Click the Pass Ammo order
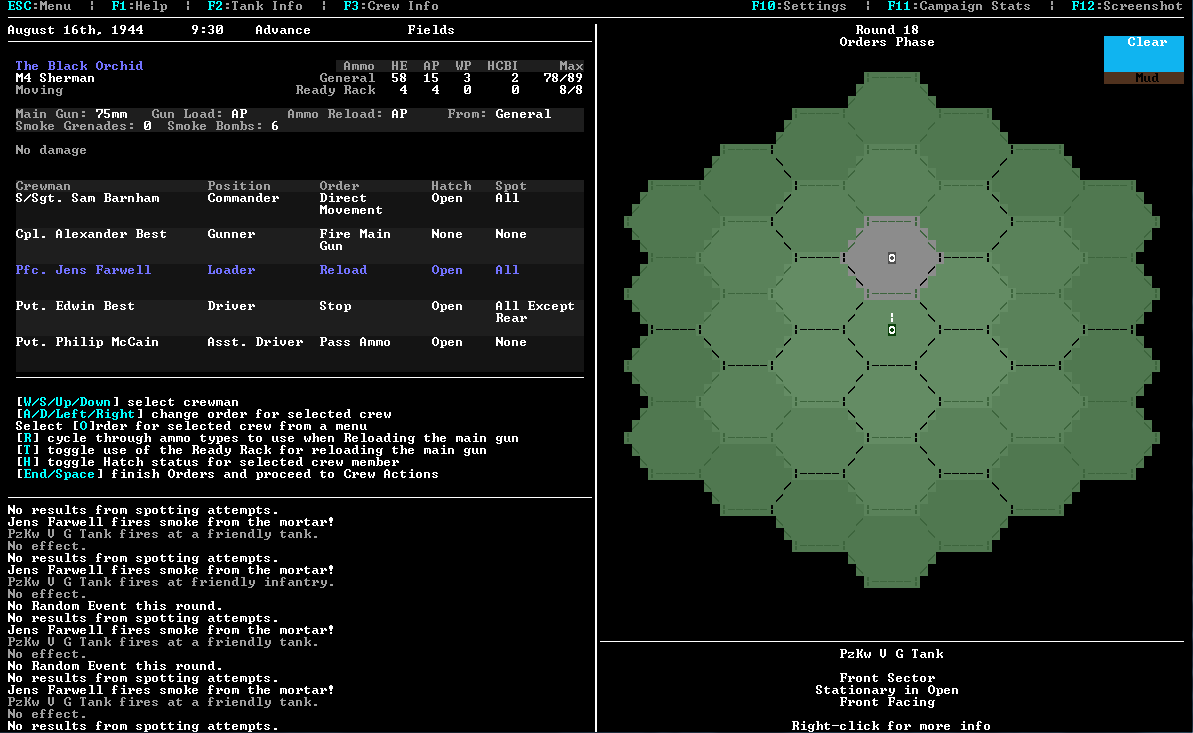Image resolution: width=1193 pixels, height=733 pixels. 355,342
